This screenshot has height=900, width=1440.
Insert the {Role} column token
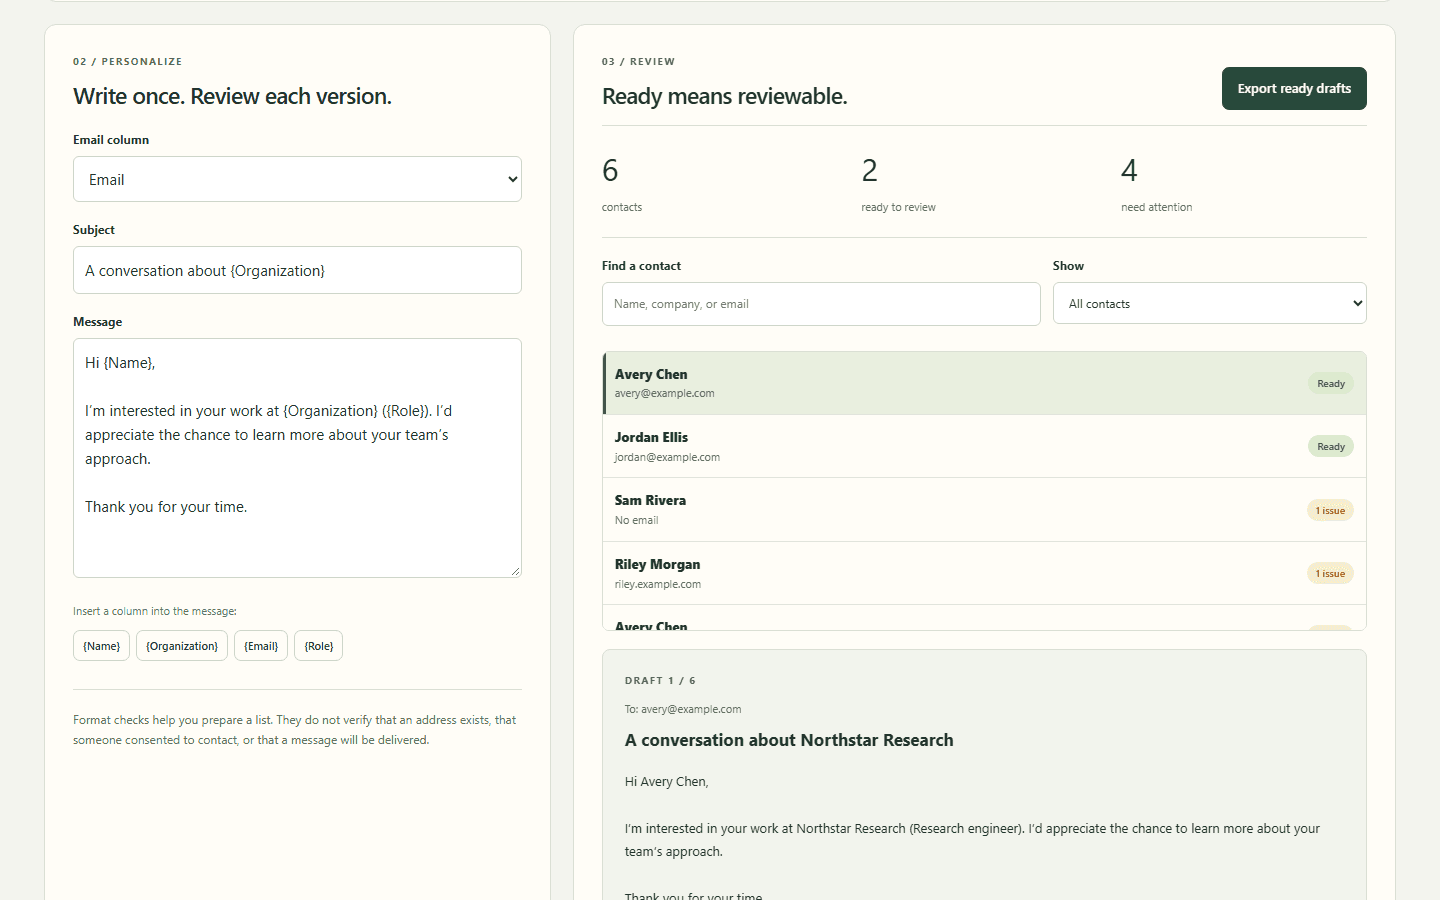pyautogui.click(x=318, y=646)
